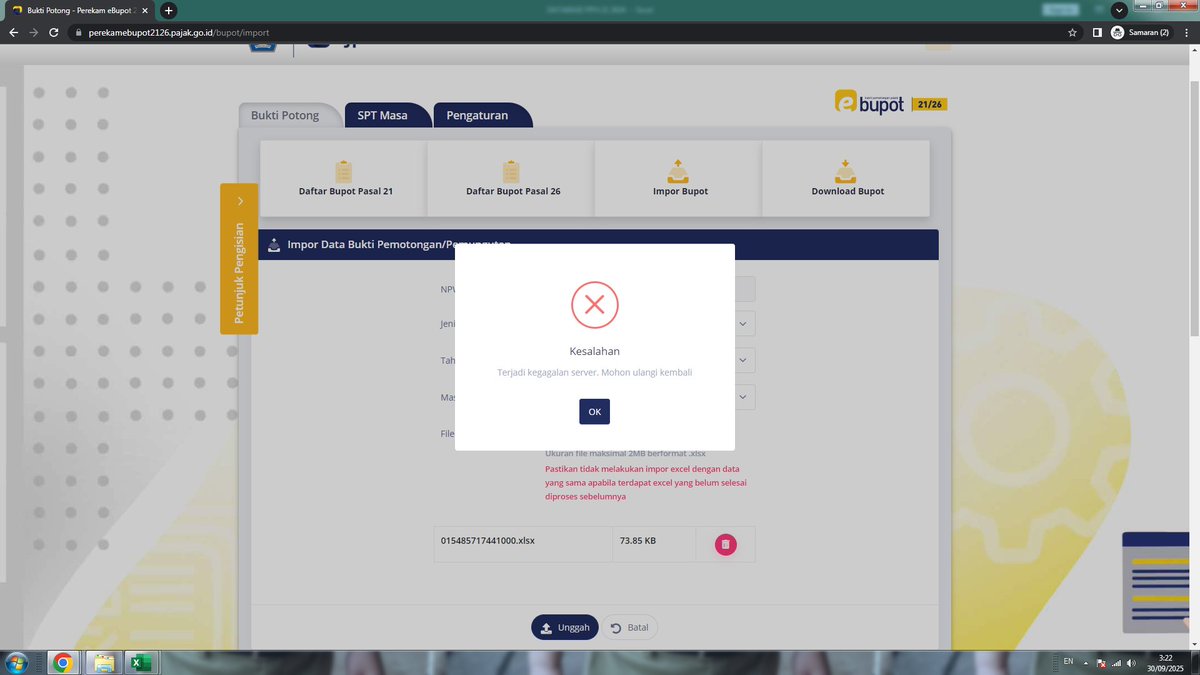Viewport: 1200px width, 675px height.
Task: Click the volume speaker tray icon
Action: (1130, 662)
